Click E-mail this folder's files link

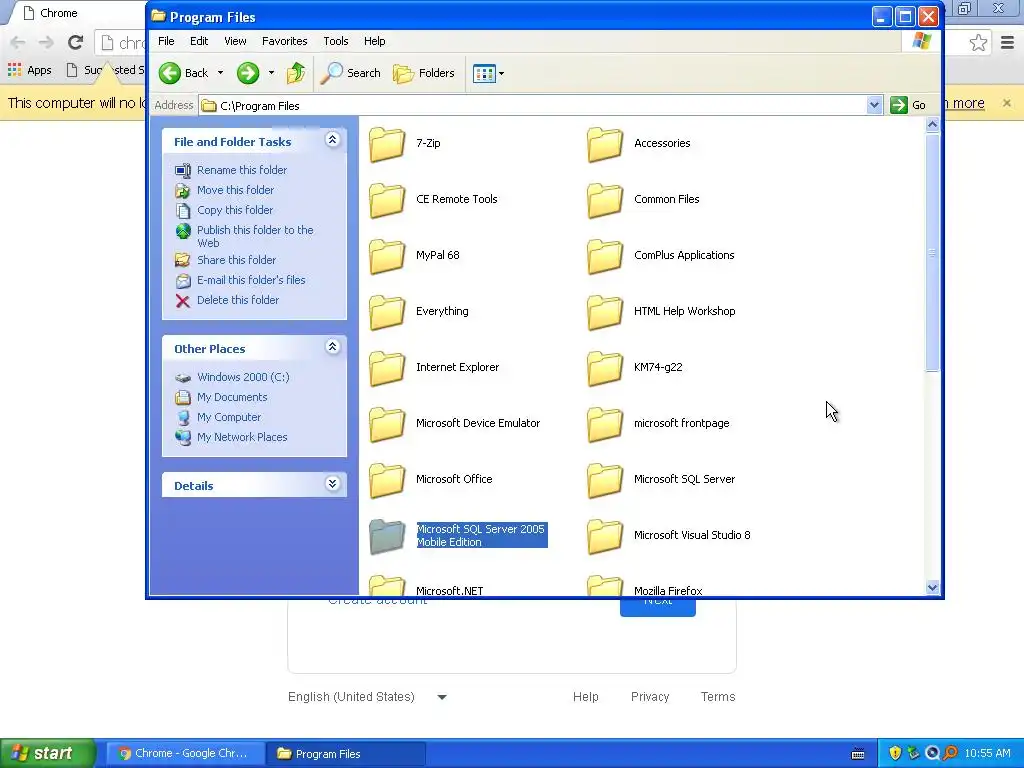pyautogui.click(x=251, y=280)
